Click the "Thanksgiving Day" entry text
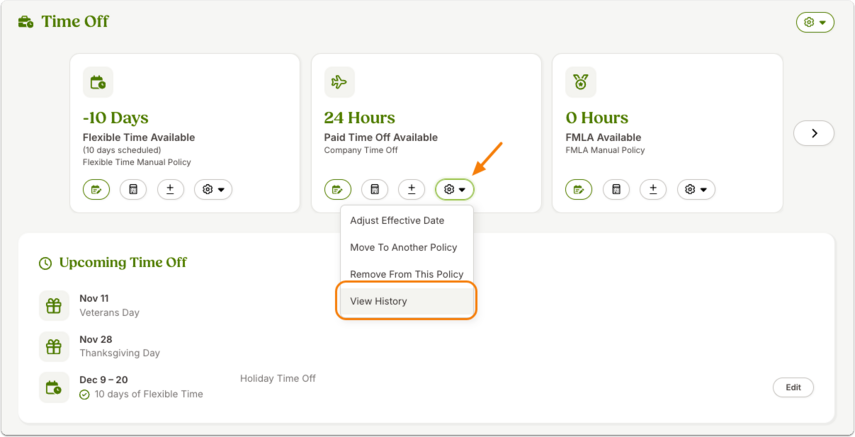The width and height of the screenshot is (855, 437). point(120,353)
